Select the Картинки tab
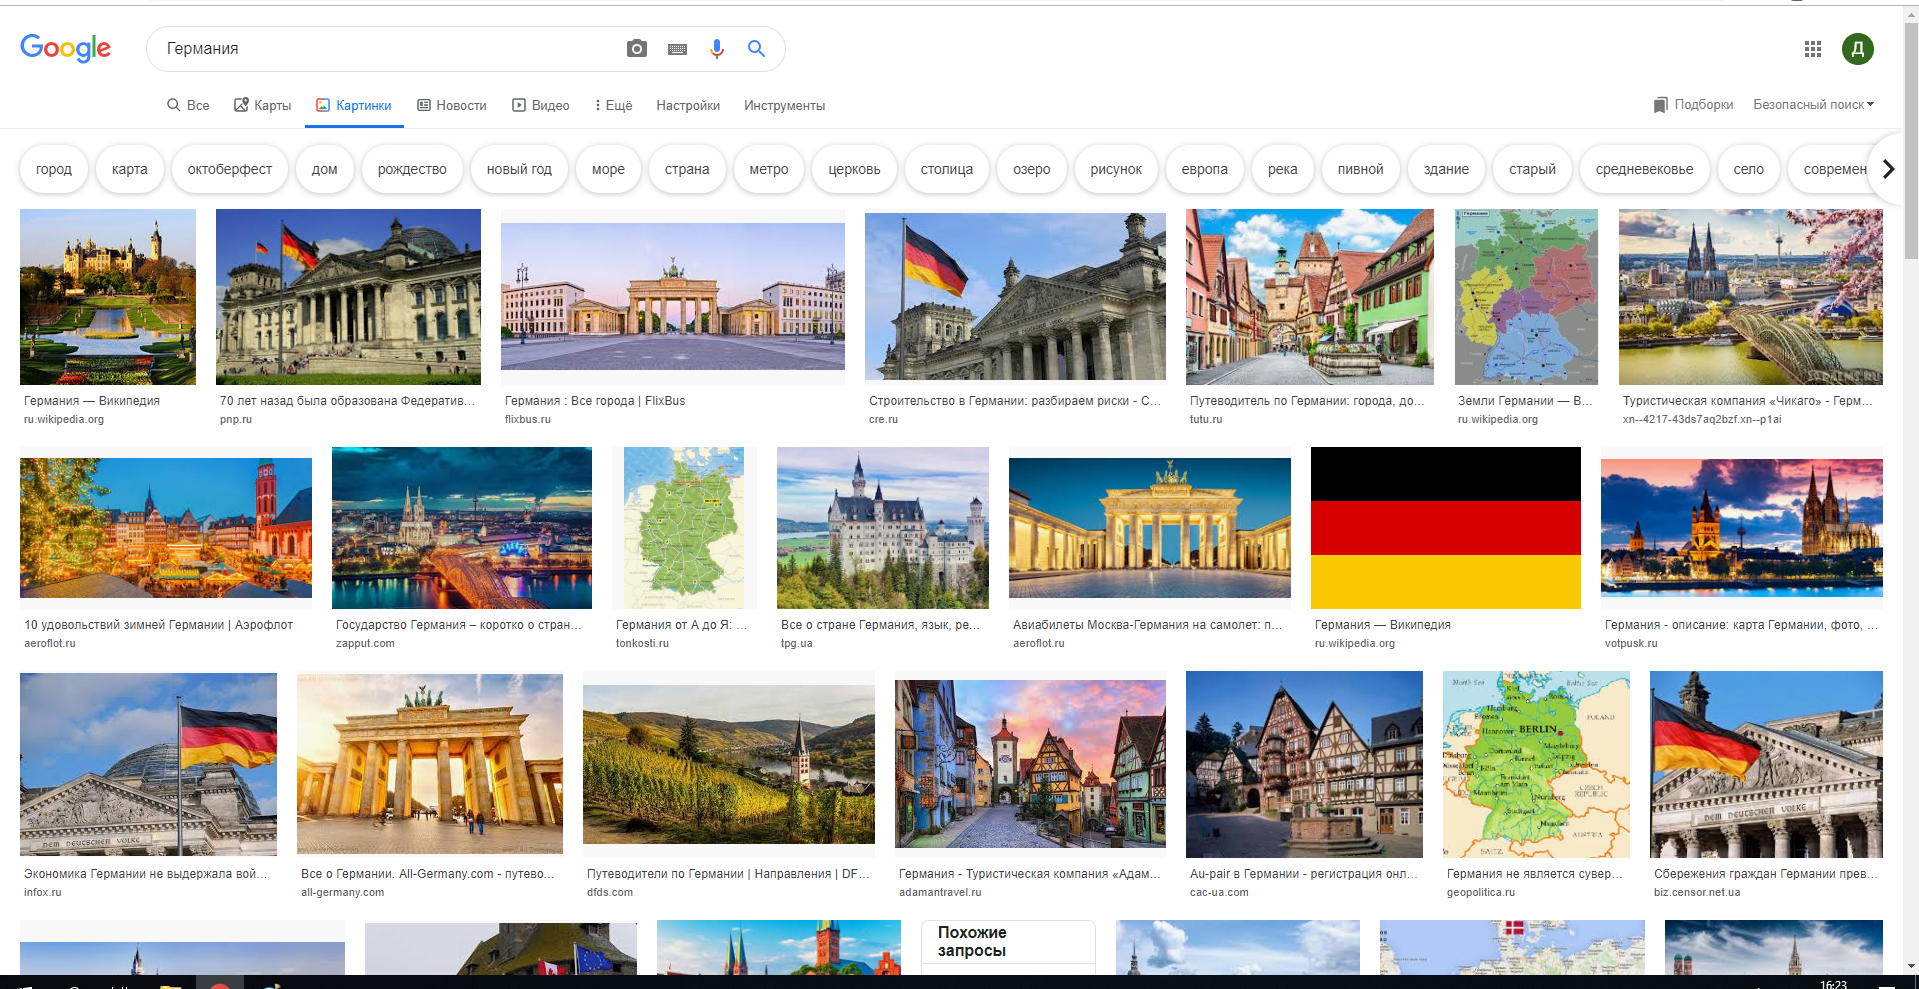Viewport: 1919px width, 989px height. (354, 105)
